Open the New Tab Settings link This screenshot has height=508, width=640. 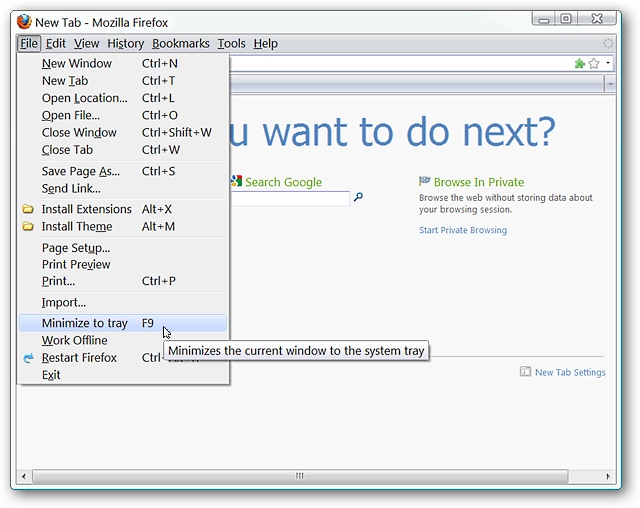click(570, 372)
